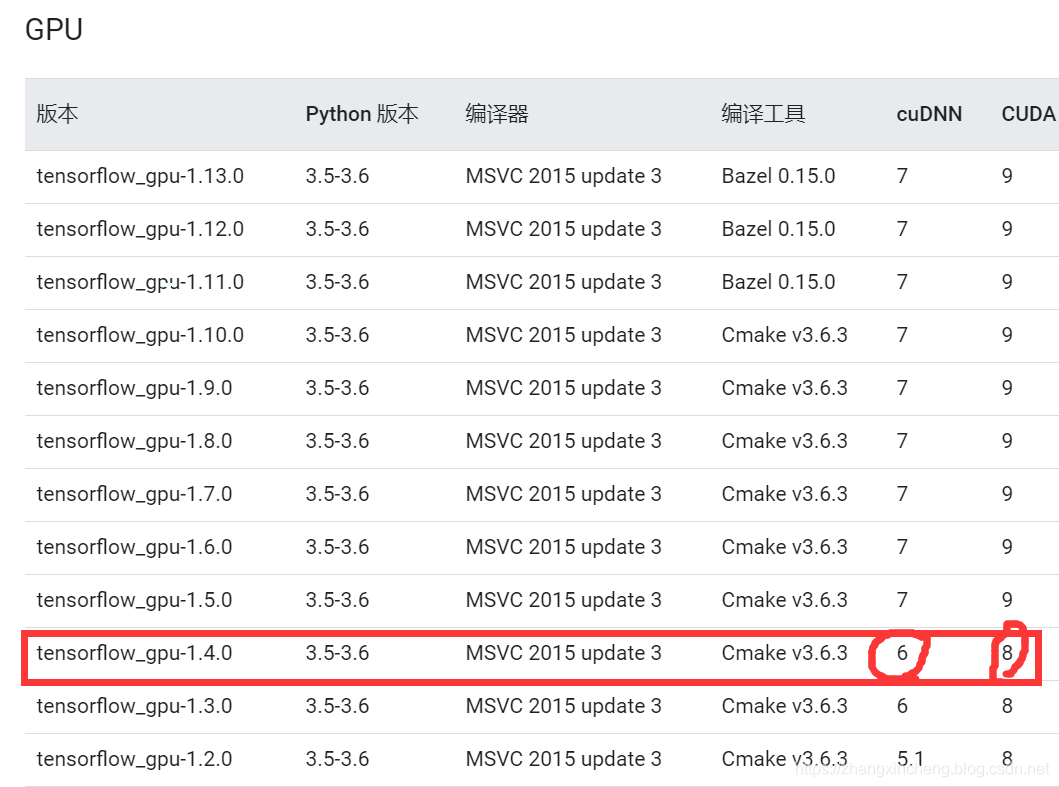Click cuDNN value 7 in 1.8.0 row

[902, 441]
